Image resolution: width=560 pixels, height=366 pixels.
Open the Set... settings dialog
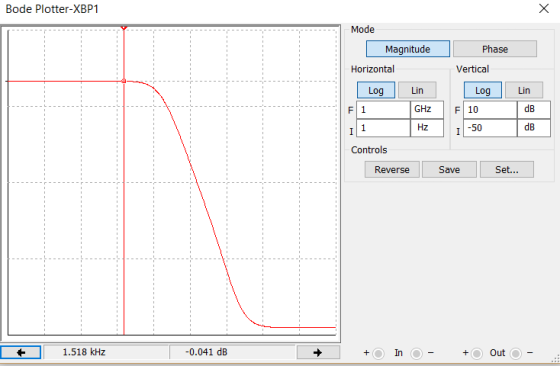tap(507, 170)
